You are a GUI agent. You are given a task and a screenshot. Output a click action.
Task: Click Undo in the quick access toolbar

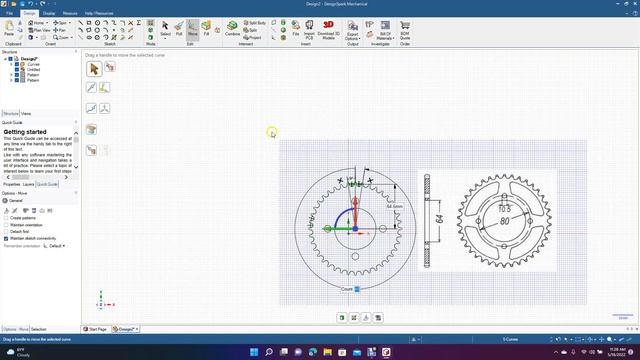tap(31, 4)
